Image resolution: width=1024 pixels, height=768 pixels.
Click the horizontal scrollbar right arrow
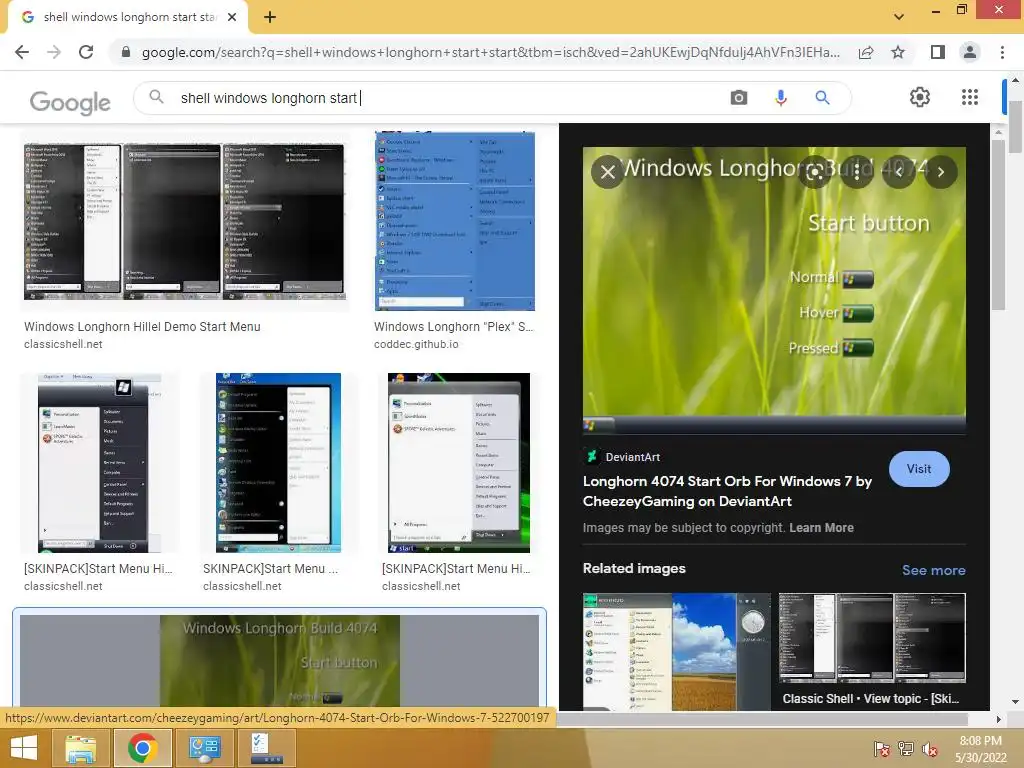pyautogui.click(x=998, y=719)
